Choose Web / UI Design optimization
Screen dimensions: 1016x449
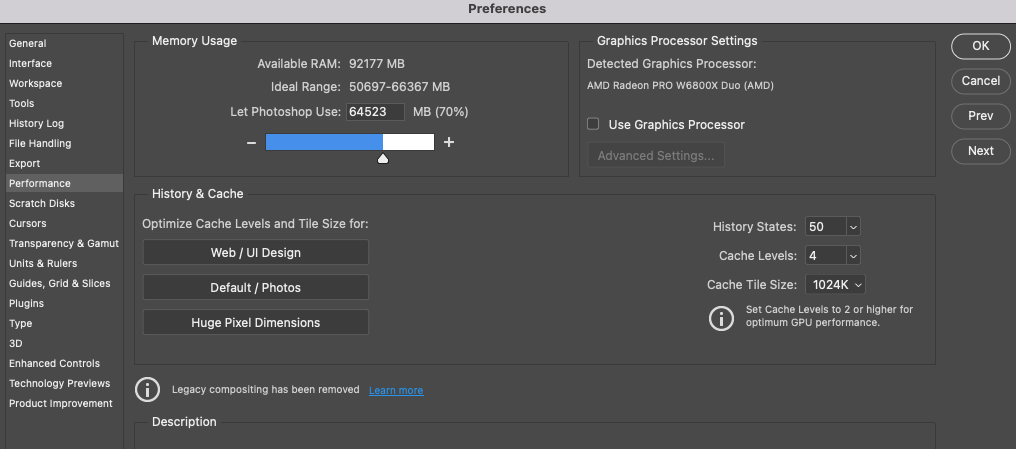(x=255, y=253)
